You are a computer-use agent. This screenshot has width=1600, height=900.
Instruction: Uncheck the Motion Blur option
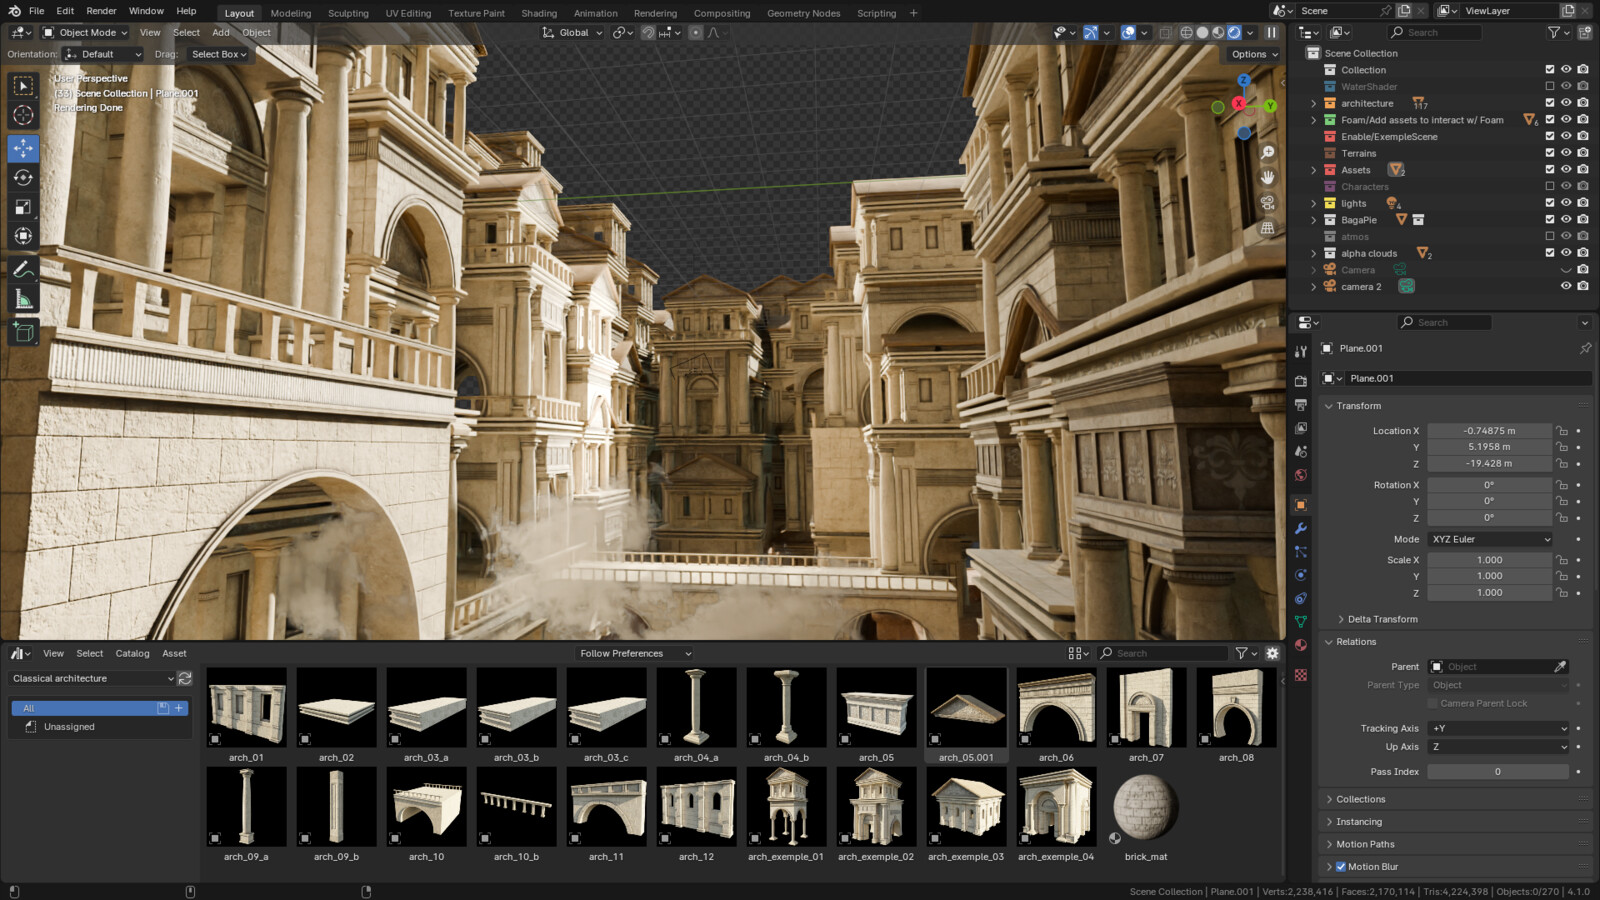(x=1341, y=866)
